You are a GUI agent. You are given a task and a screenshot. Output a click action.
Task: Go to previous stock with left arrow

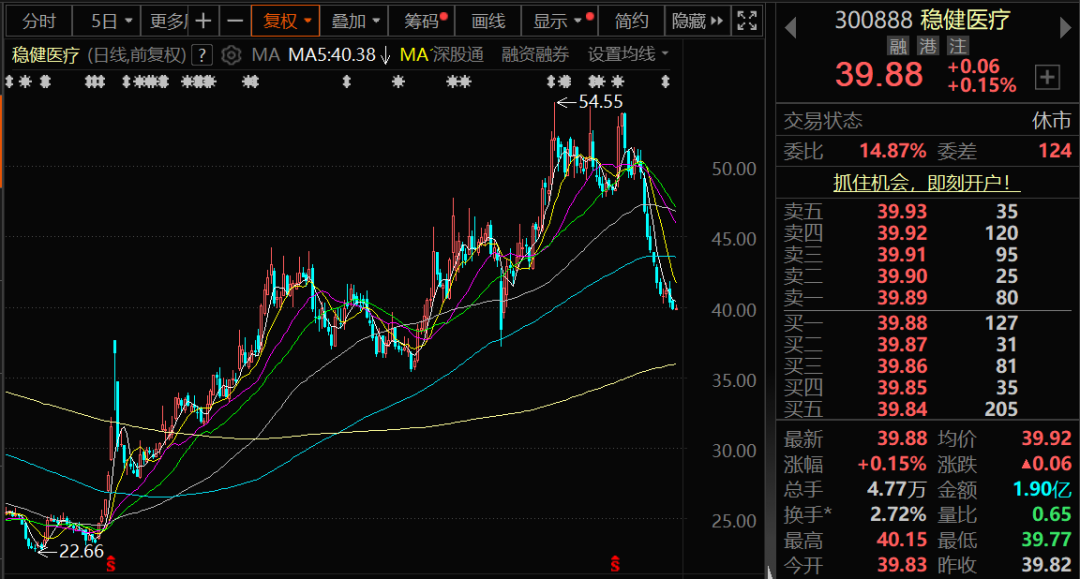tap(790, 28)
